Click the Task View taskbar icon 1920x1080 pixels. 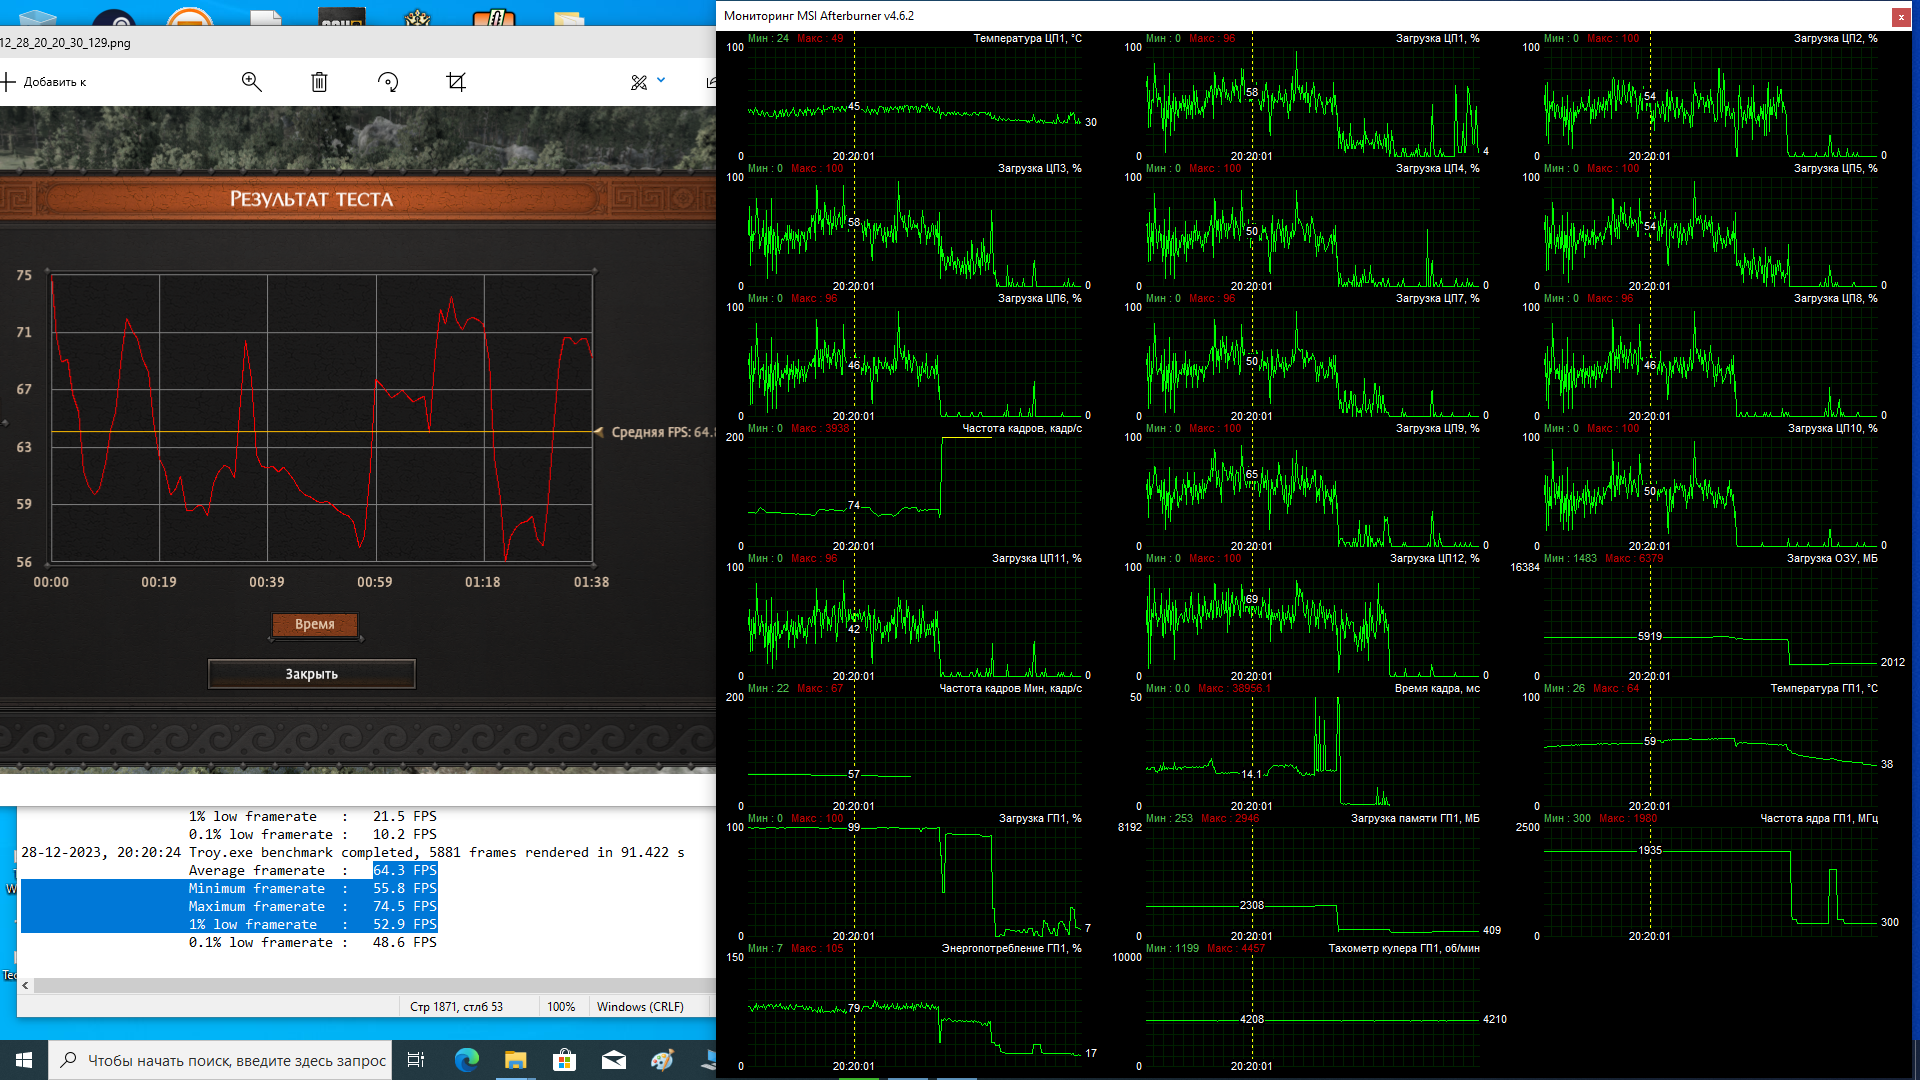[416, 1060]
